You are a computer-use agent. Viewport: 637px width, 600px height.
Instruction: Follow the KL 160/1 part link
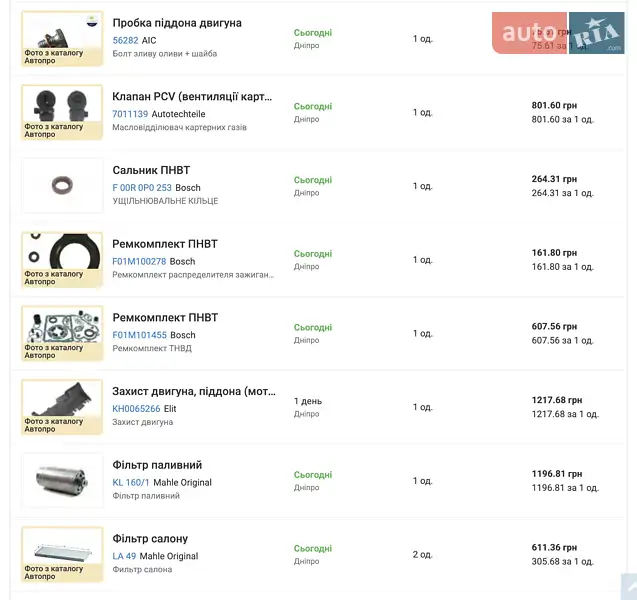click(131, 483)
